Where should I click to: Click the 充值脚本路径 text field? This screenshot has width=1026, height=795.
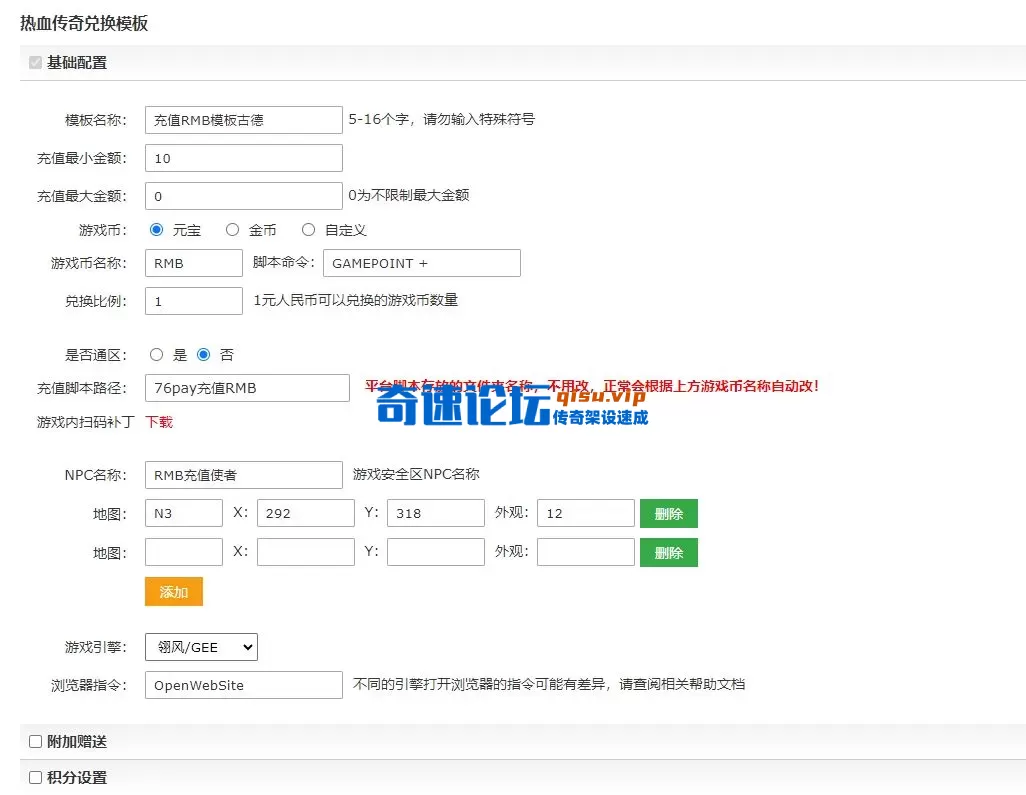point(247,388)
